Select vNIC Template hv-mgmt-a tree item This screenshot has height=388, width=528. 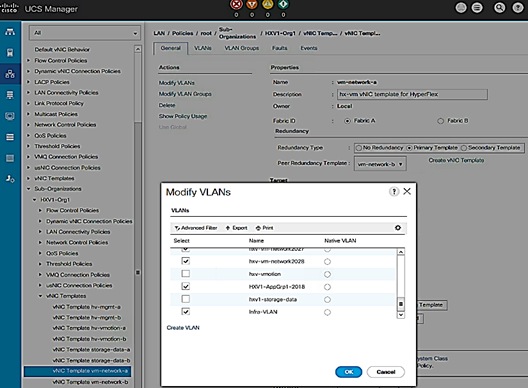[87, 307]
